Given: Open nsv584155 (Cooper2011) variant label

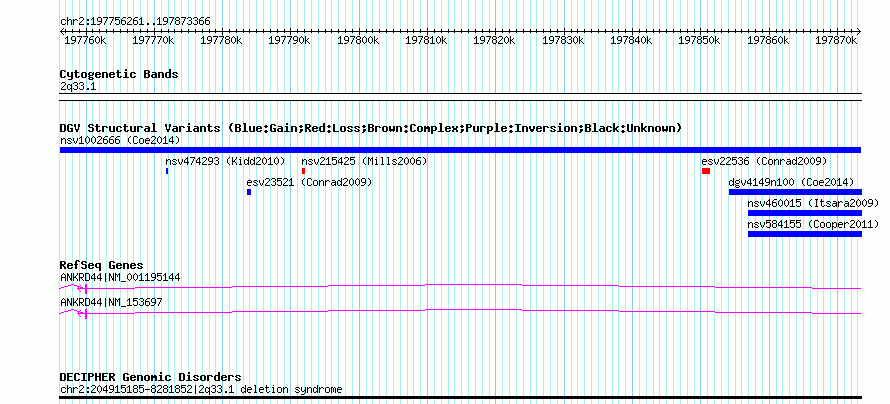Looking at the screenshot, I should tap(813, 224).
